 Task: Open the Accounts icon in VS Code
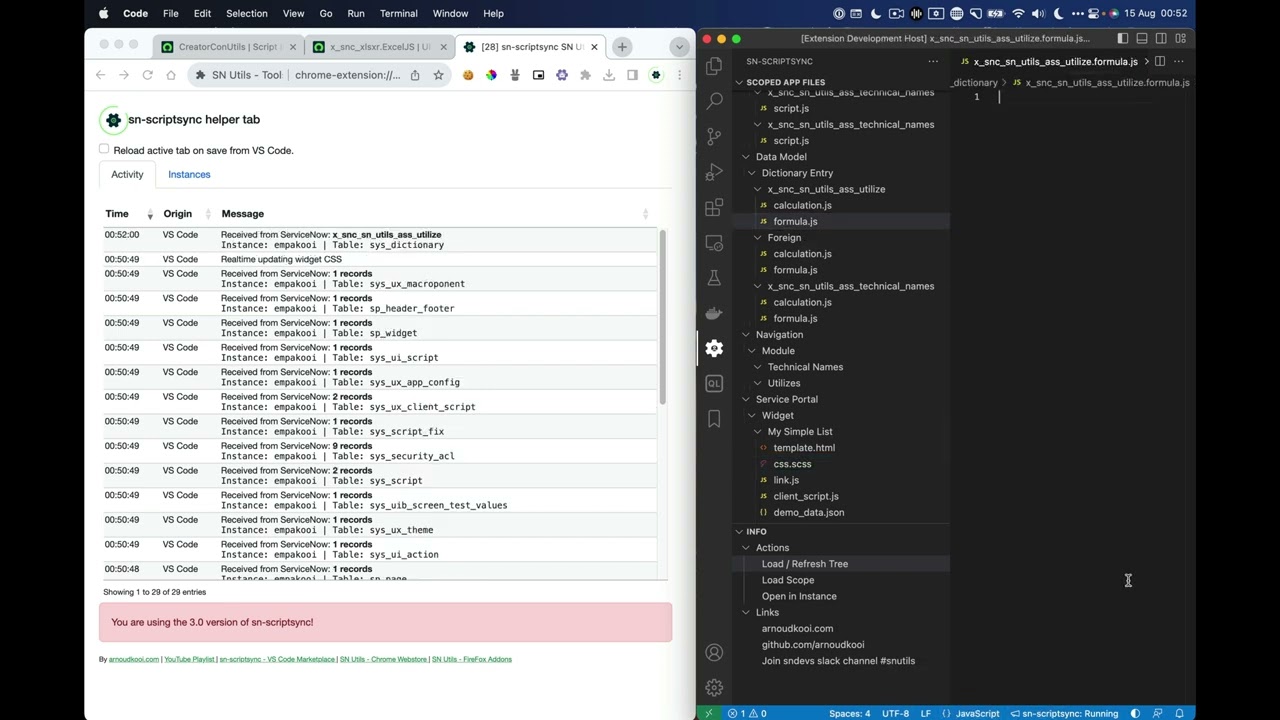point(714,652)
